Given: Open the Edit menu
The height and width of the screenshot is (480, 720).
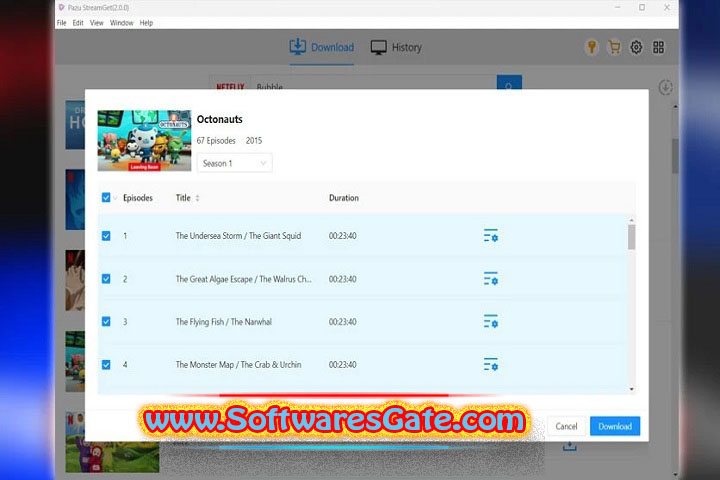Looking at the screenshot, I should [x=78, y=23].
